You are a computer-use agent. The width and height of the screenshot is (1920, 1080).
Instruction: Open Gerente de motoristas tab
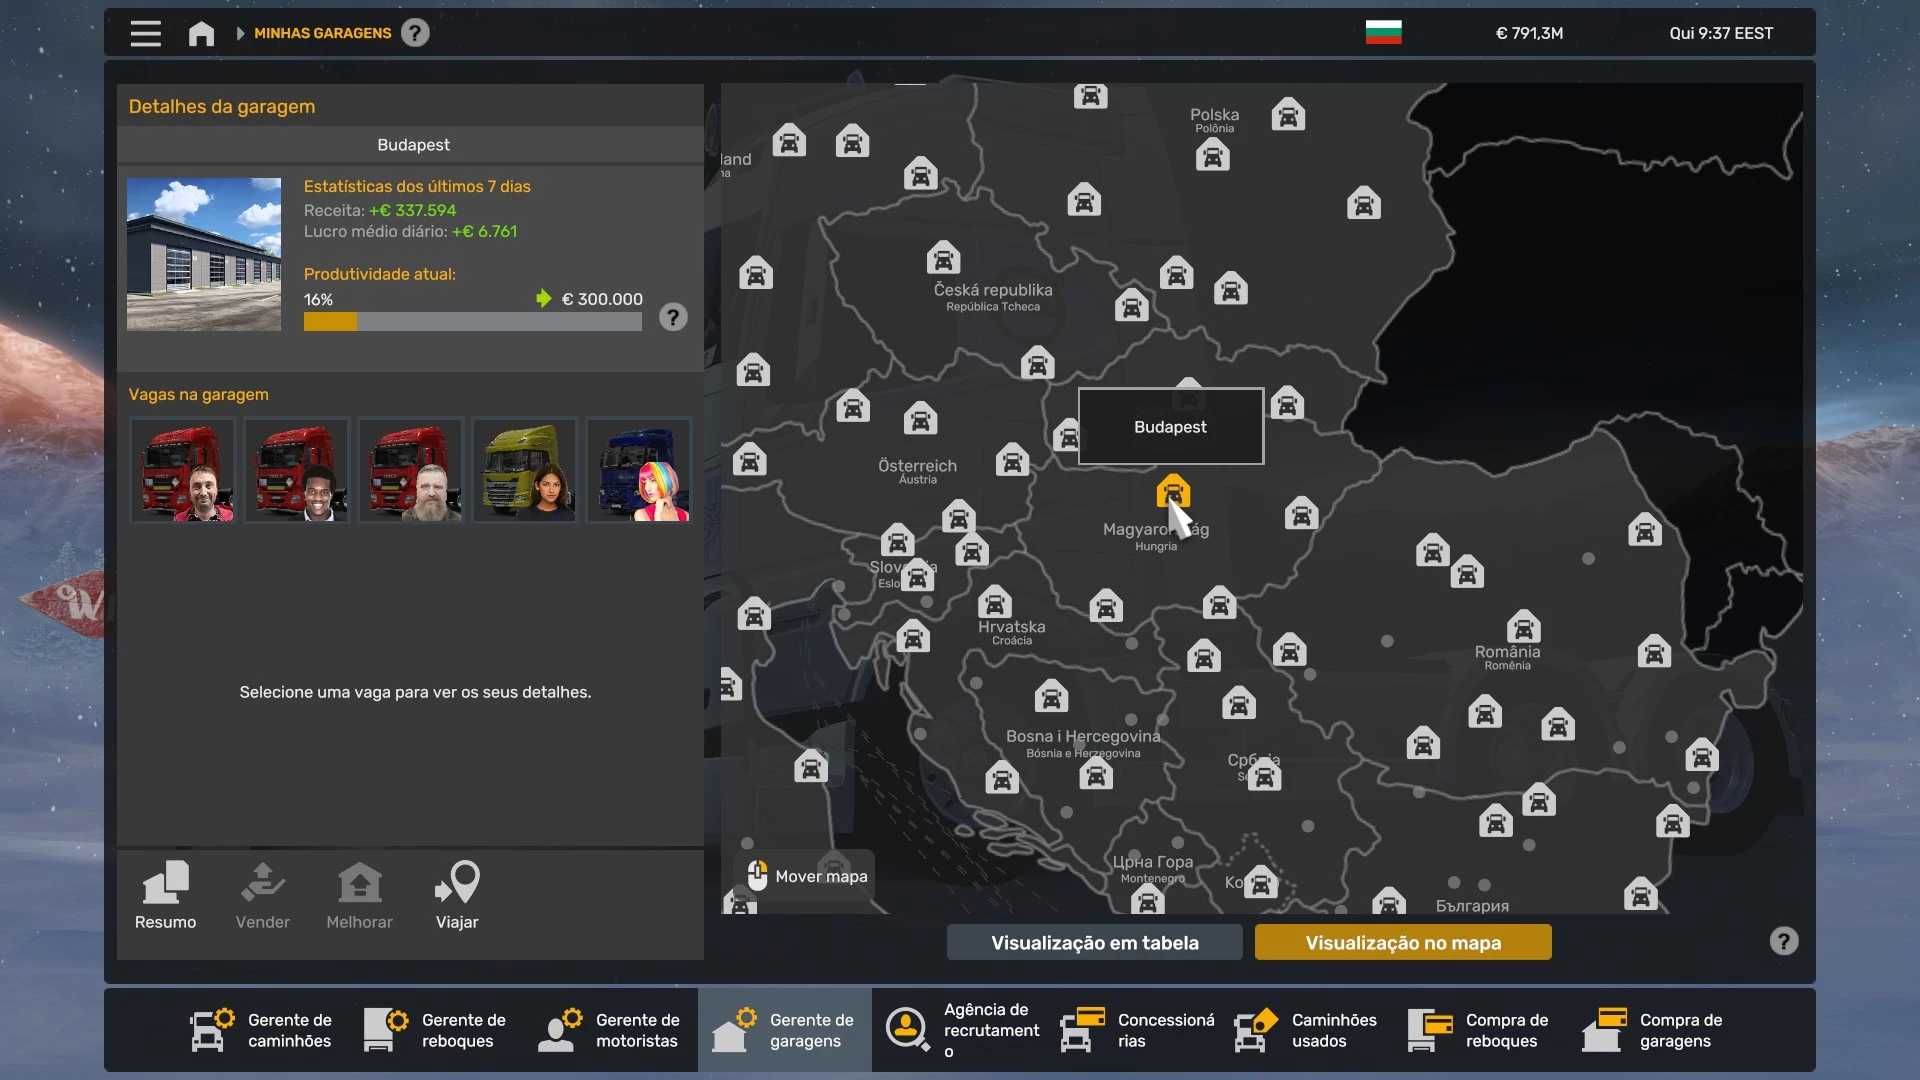pos(610,1030)
